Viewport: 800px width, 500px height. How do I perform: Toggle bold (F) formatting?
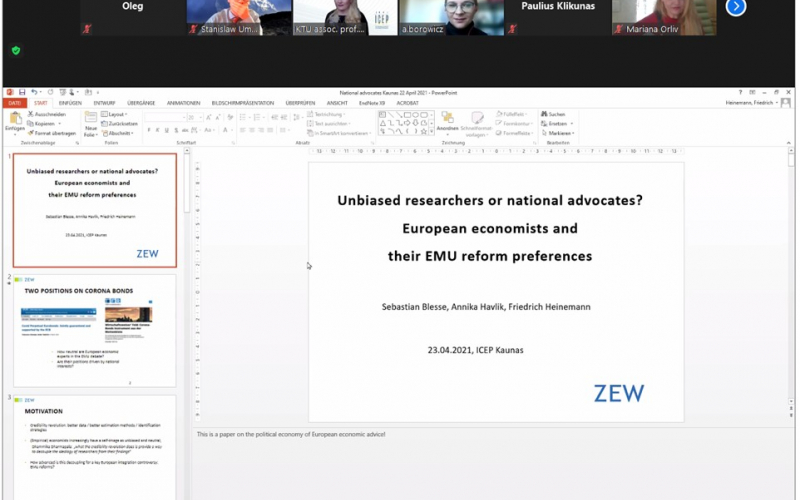[x=148, y=131]
